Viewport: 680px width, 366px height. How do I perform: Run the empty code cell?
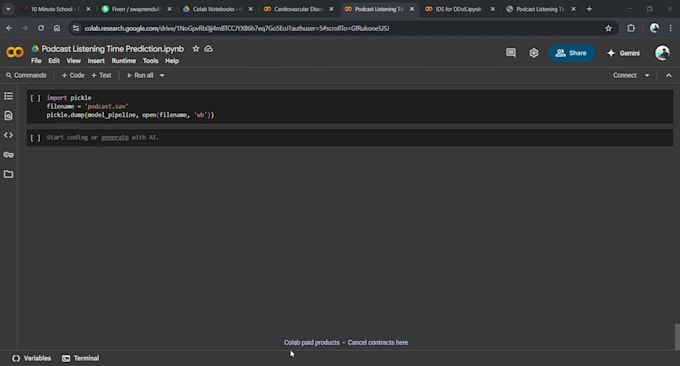[x=35, y=138]
